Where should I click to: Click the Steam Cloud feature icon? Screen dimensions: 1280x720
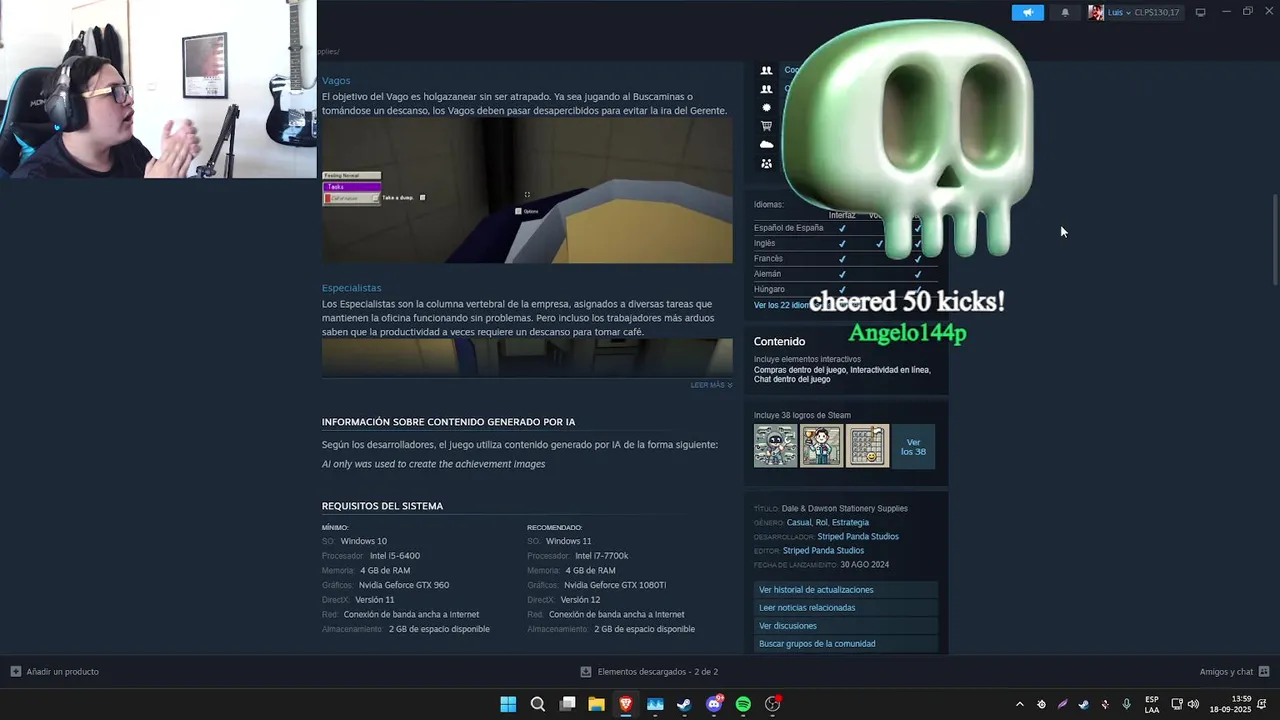point(766,145)
